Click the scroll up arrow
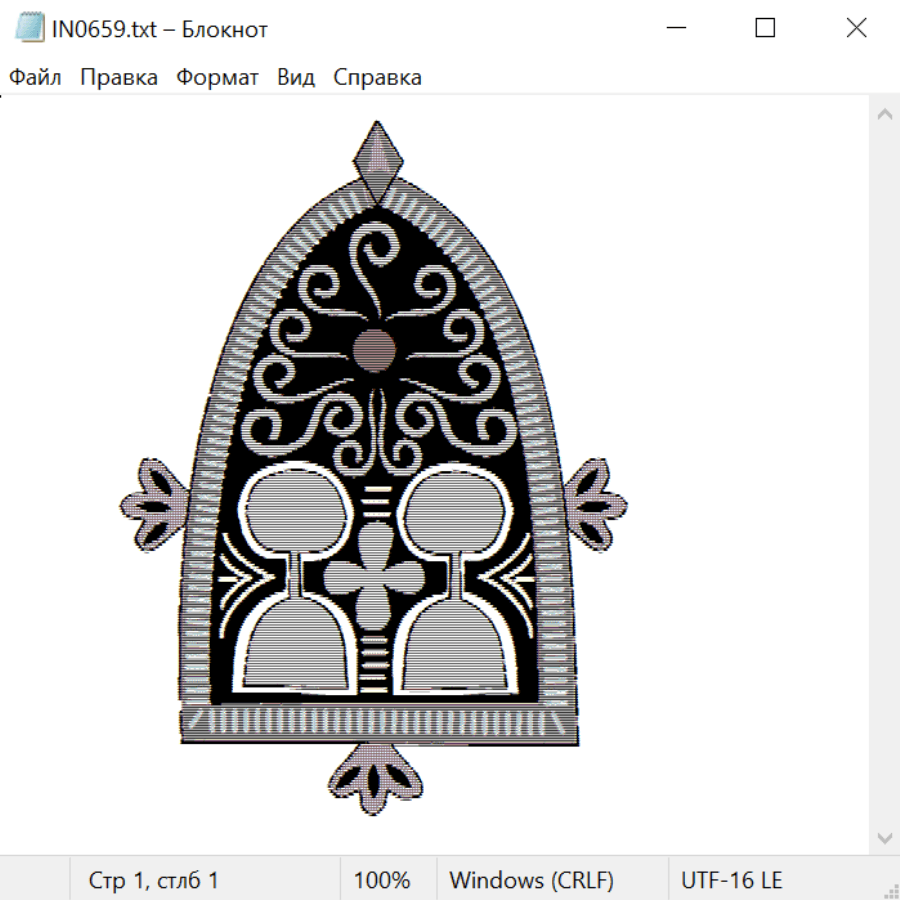The image size is (900, 900). [x=884, y=115]
